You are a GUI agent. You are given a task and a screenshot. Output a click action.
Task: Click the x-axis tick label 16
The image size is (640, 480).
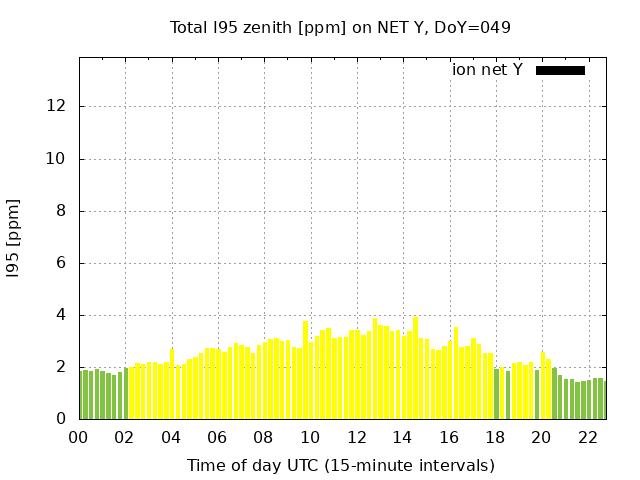pyautogui.click(x=448, y=437)
